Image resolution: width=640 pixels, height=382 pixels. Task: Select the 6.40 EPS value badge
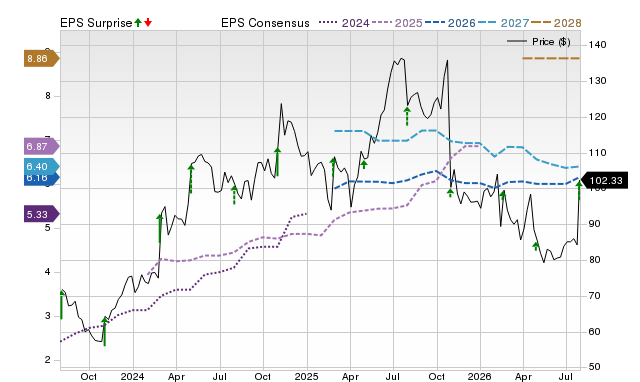[41, 166]
